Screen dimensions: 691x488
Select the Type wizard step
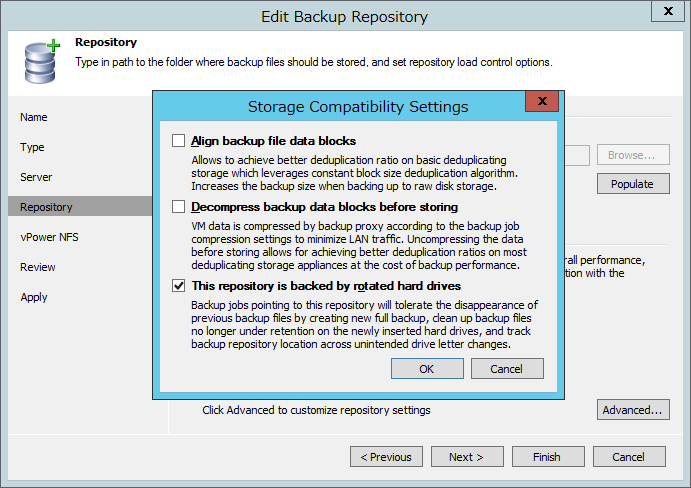coord(32,147)
